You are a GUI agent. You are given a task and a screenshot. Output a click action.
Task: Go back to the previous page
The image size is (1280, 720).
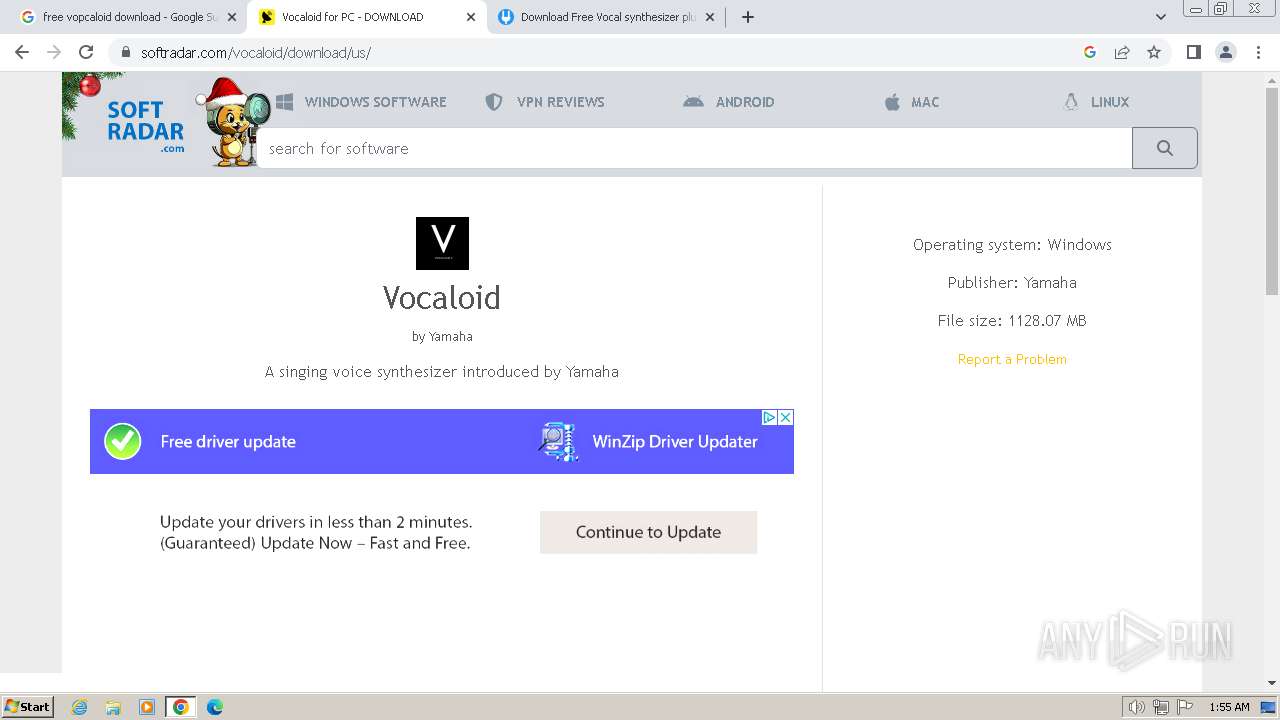tap(22, 52)
